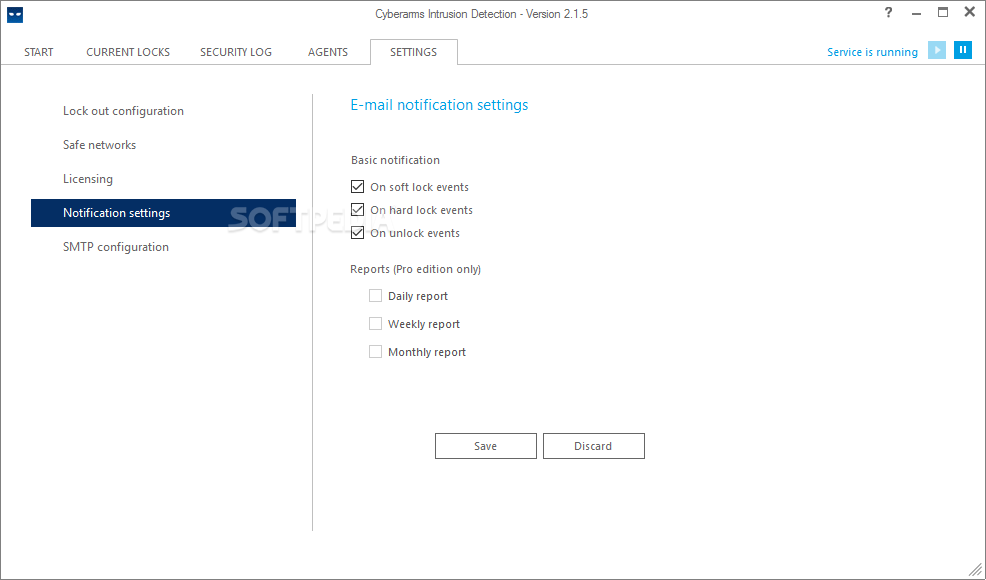Click Reports (Pro edition only) label
The width and height of the screenshot is (986, 580).
pos(416,269)
